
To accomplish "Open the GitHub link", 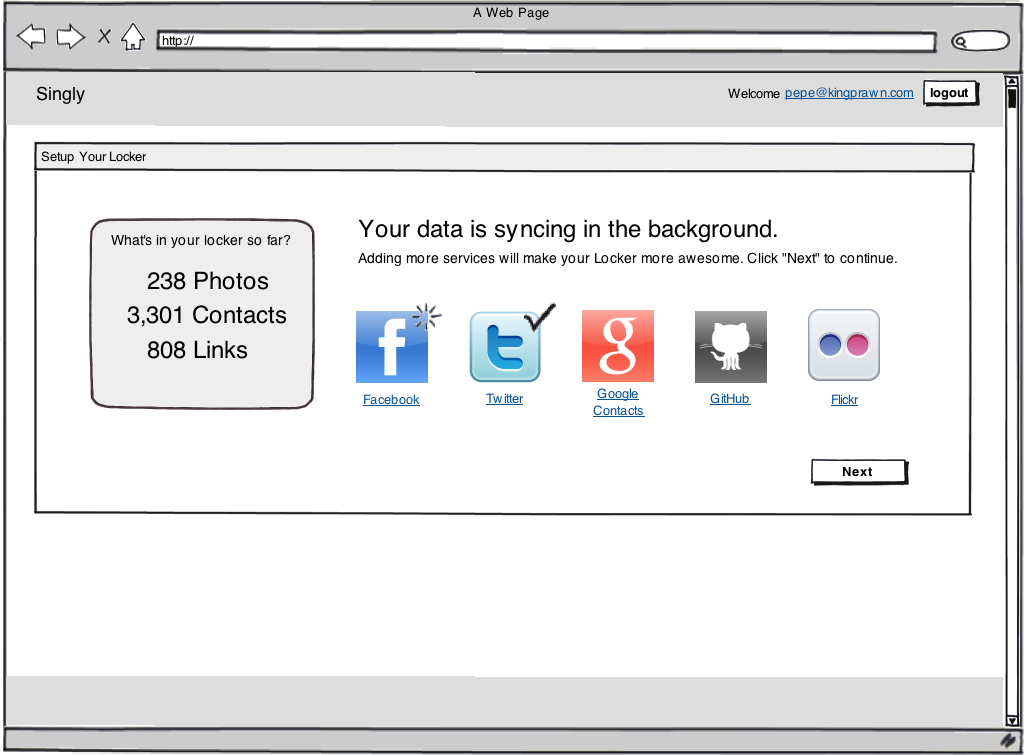I will [729, 398].
